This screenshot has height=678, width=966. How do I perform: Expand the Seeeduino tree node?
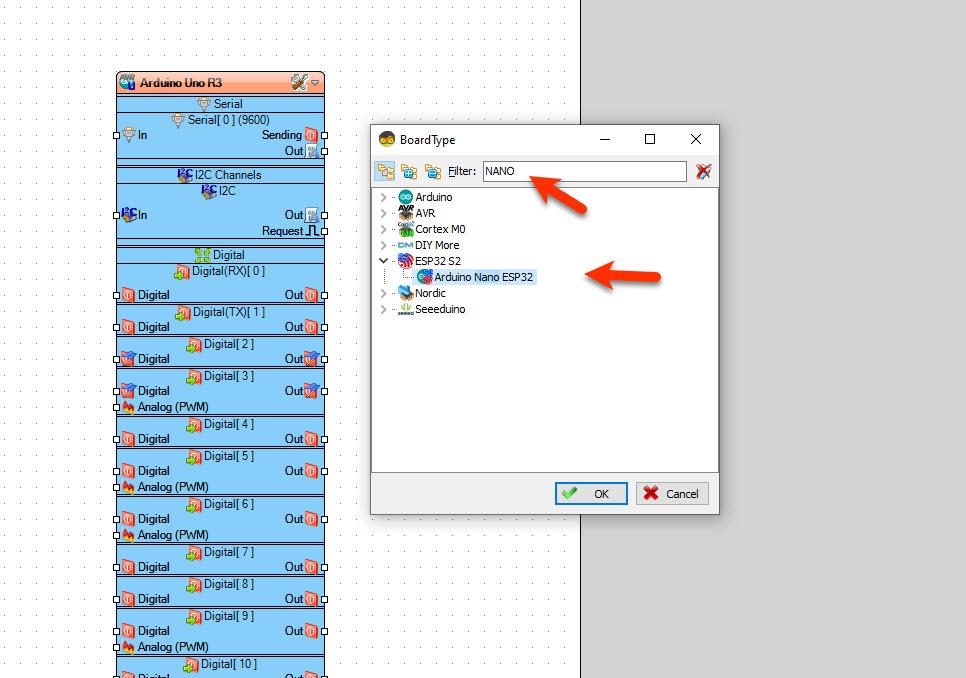(383, 309)
